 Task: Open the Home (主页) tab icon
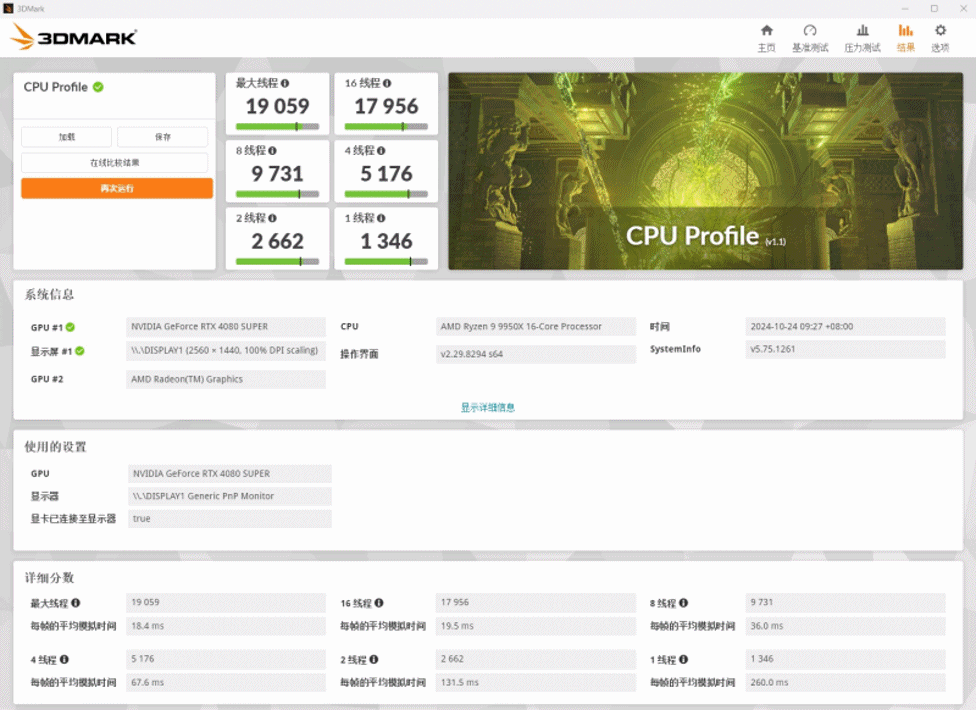(x=766, y=30)
